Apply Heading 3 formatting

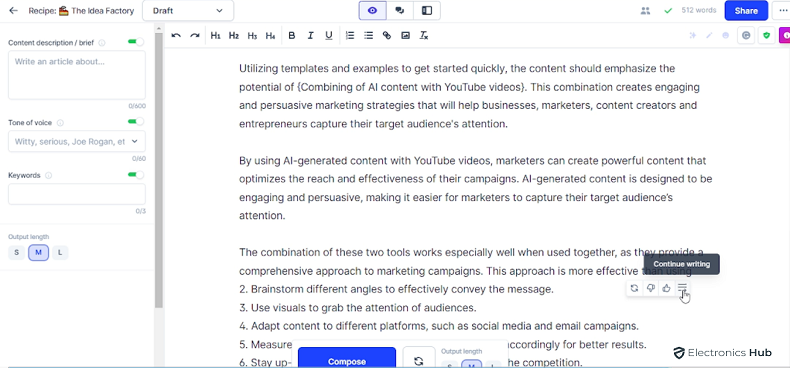coord(252,36)
